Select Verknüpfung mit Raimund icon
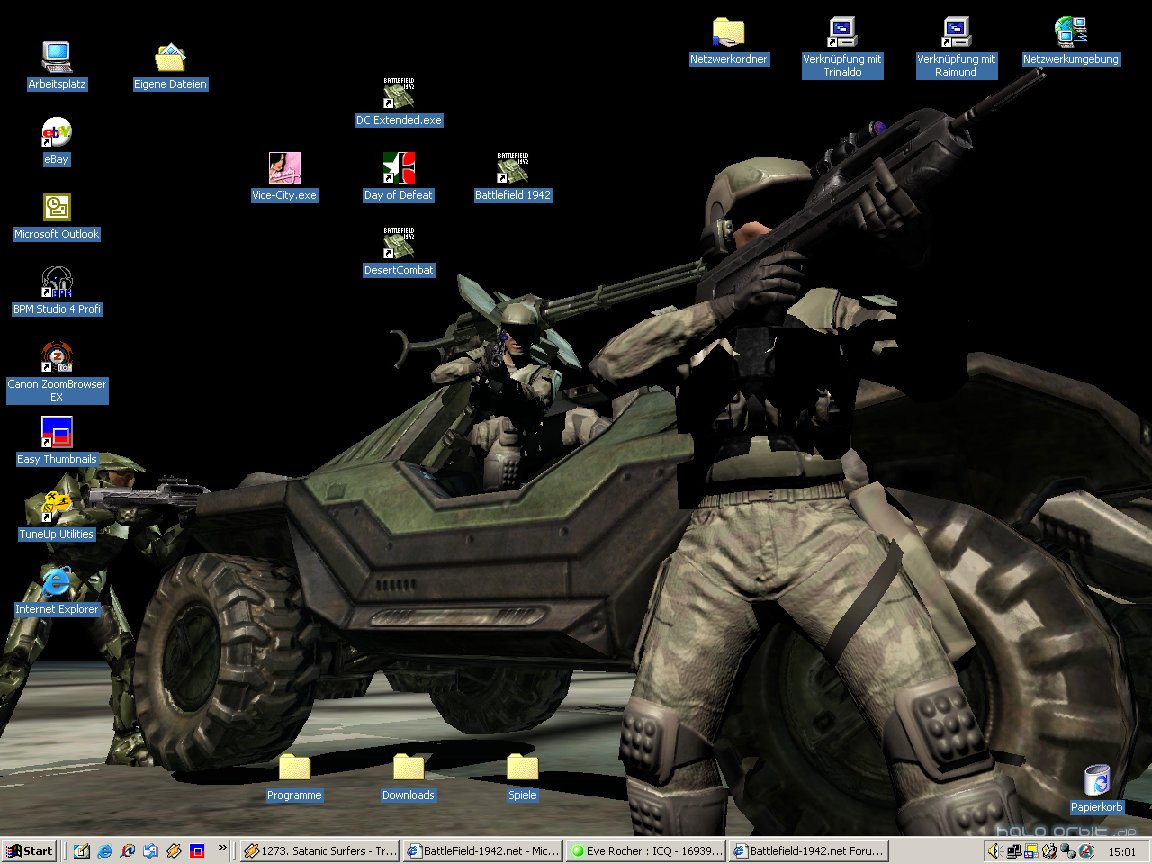Viewport: 1152px width, 864px height. [x=956, y=47]
